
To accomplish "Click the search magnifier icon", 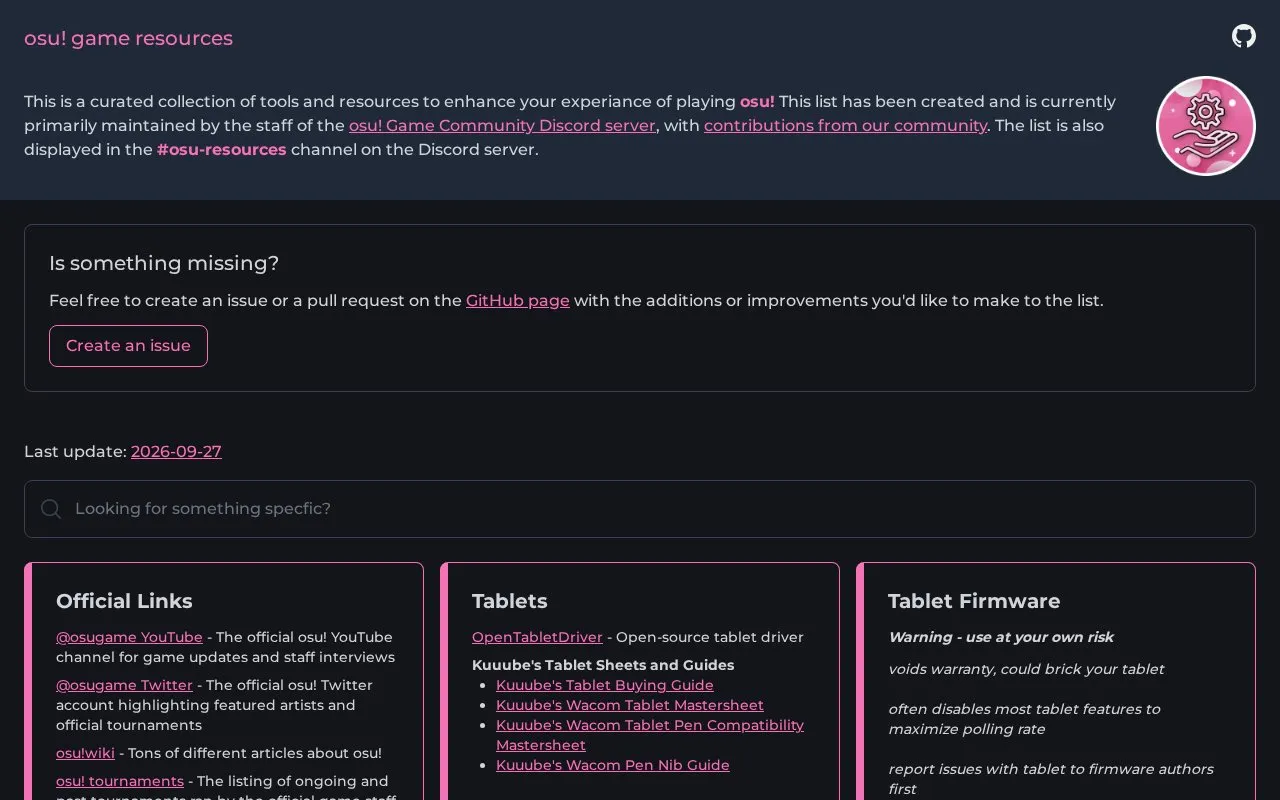I will pos(51,509).
